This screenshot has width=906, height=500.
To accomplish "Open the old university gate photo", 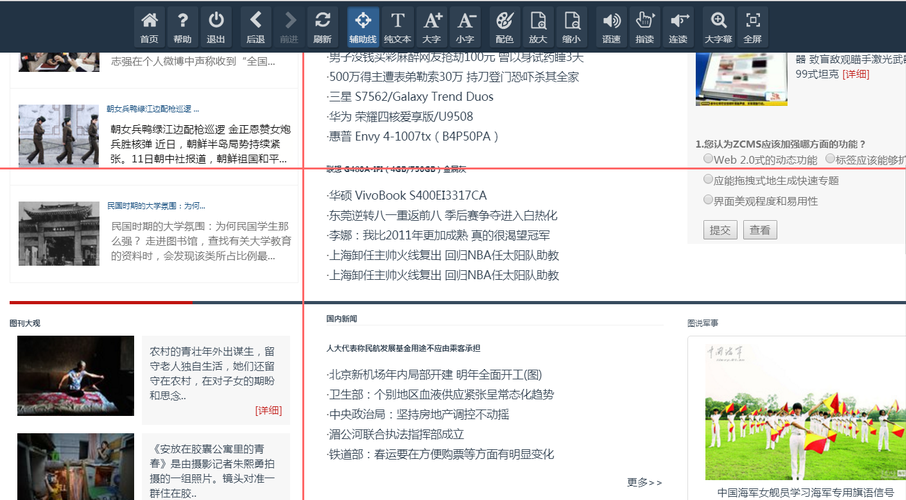I will tap(58, 234).
